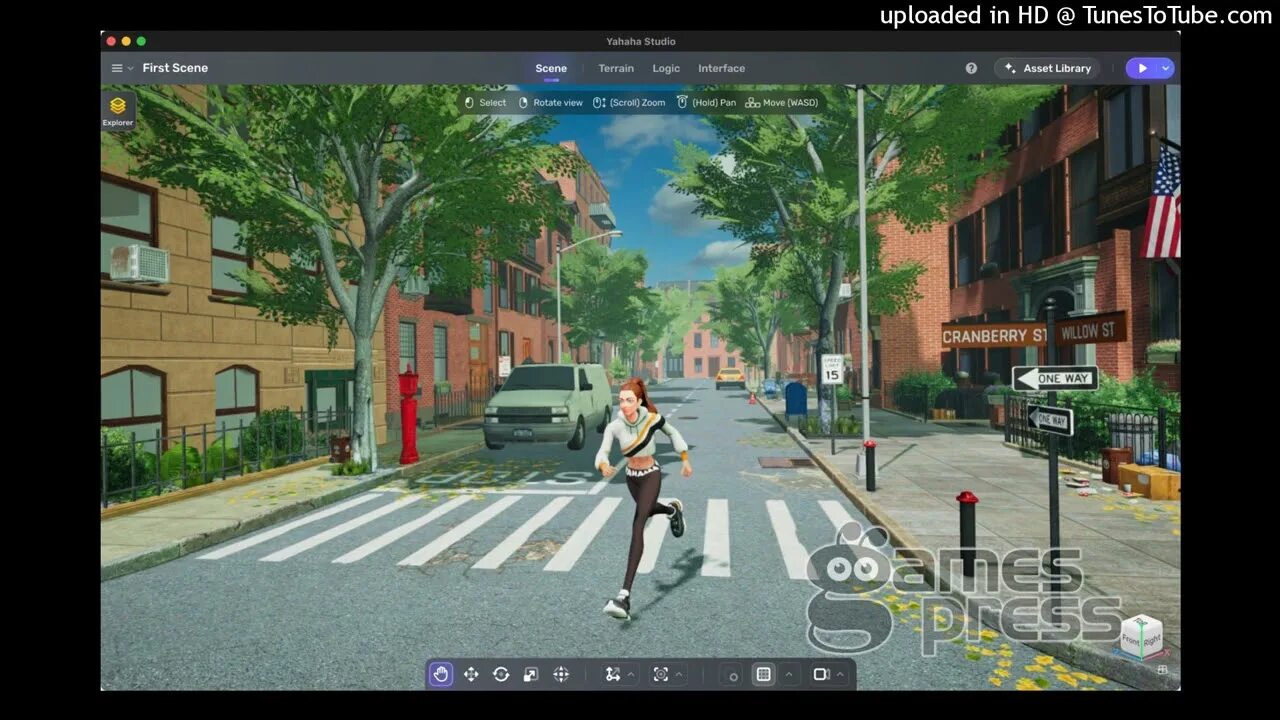Close the Yahaha Studio window
This screenshot has height=720, width=1280.
point(111,41)
